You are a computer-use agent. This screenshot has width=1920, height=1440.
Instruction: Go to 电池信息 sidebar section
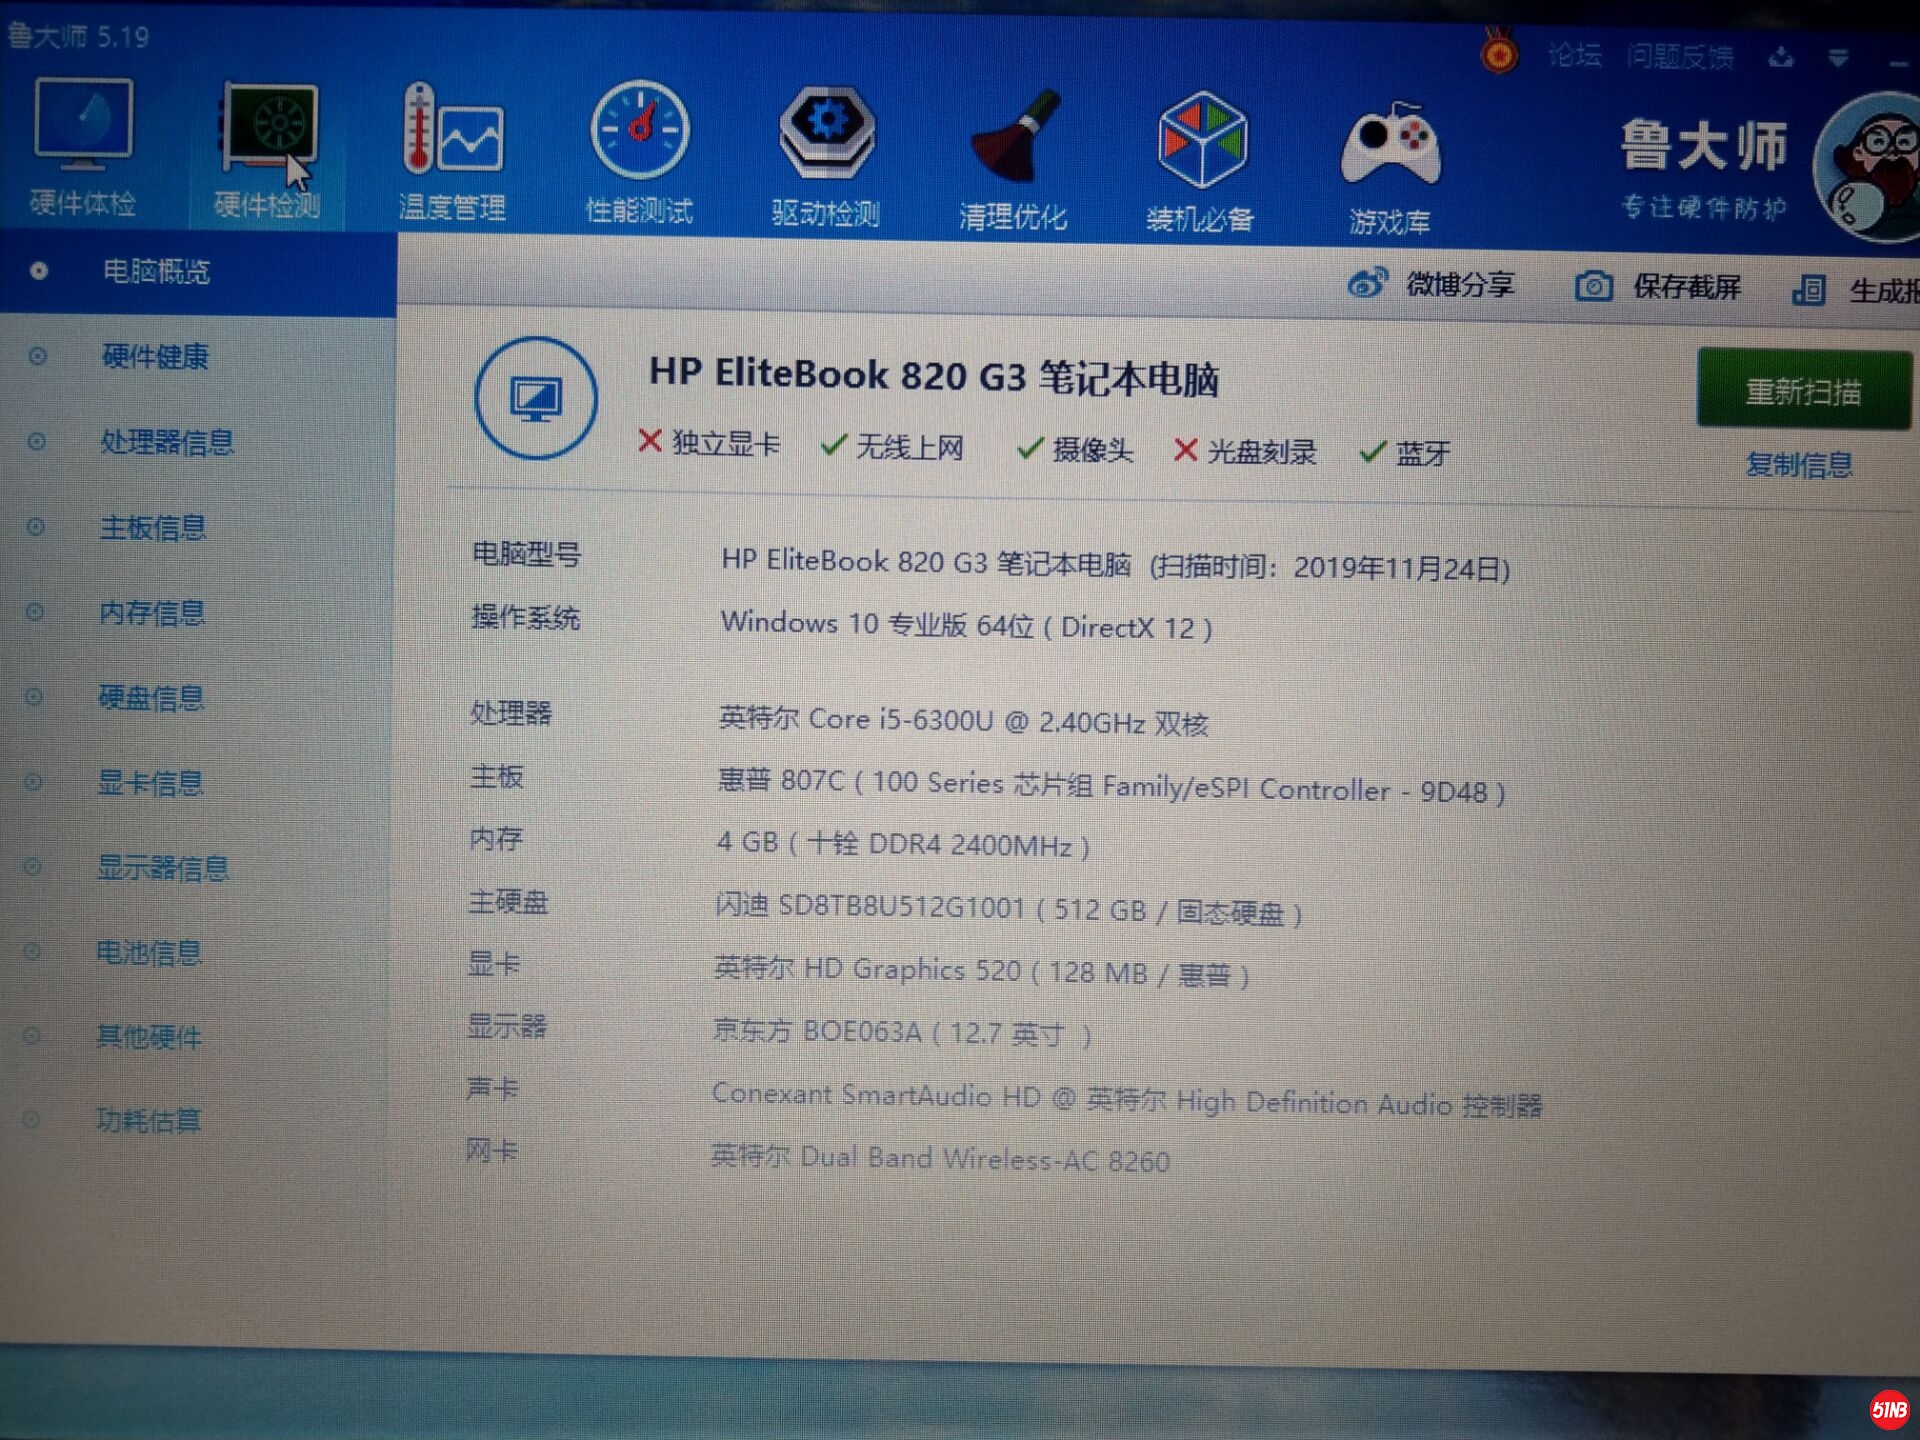click(x=149, y=952)
